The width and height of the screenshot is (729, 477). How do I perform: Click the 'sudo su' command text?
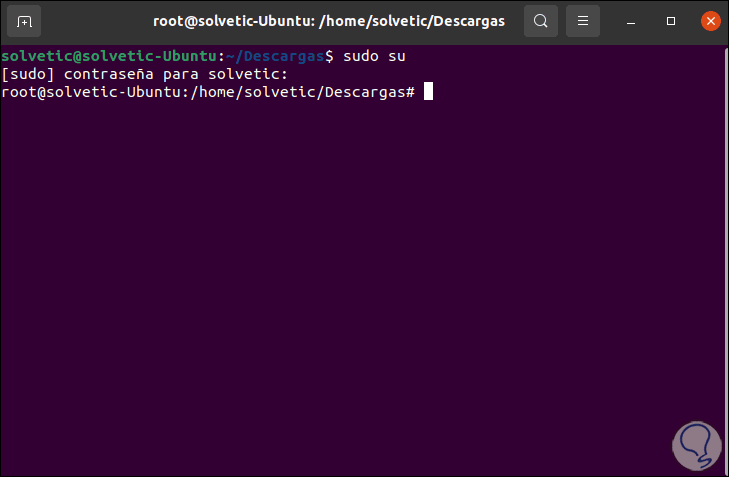(374, 56)
